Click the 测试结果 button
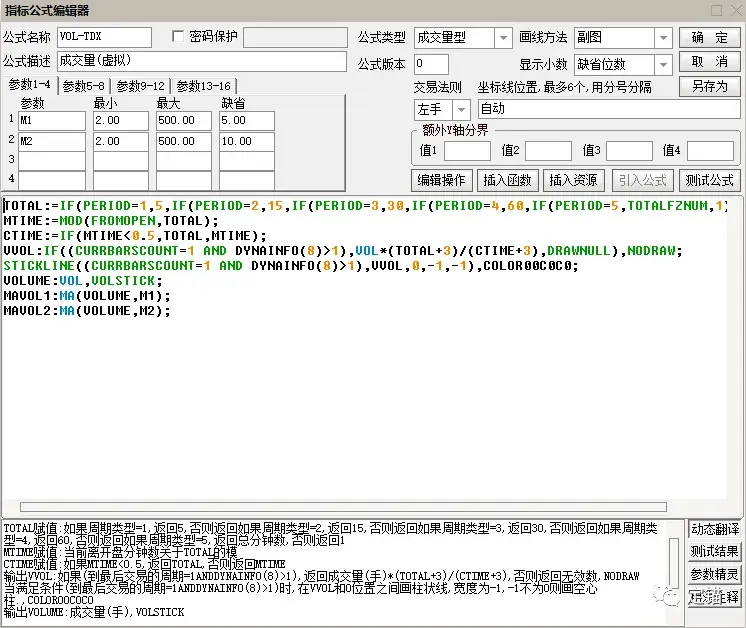The height and width of the screenshot is (628, 746). [x=715, y=551]
